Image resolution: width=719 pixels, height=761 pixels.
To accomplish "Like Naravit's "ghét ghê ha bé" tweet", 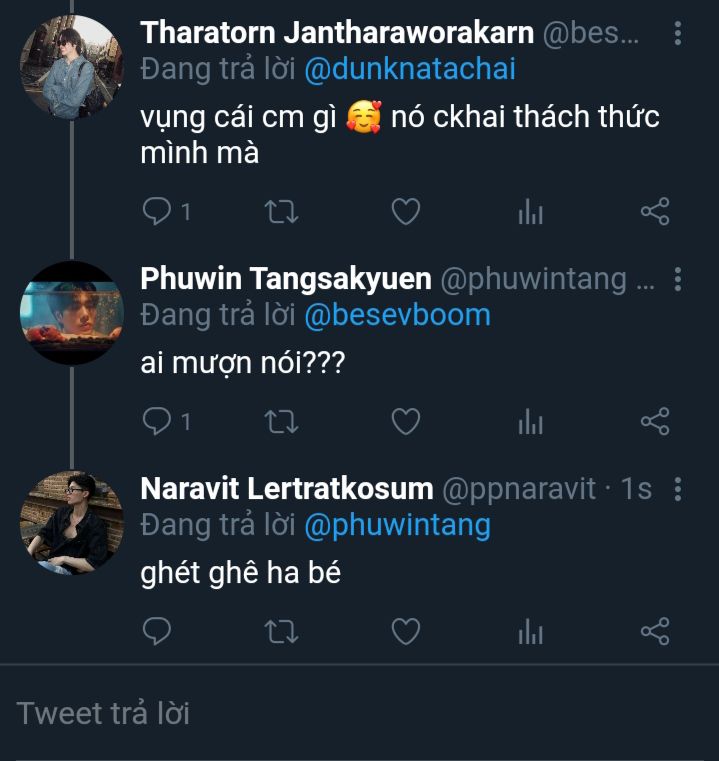I will pos(405,632).
